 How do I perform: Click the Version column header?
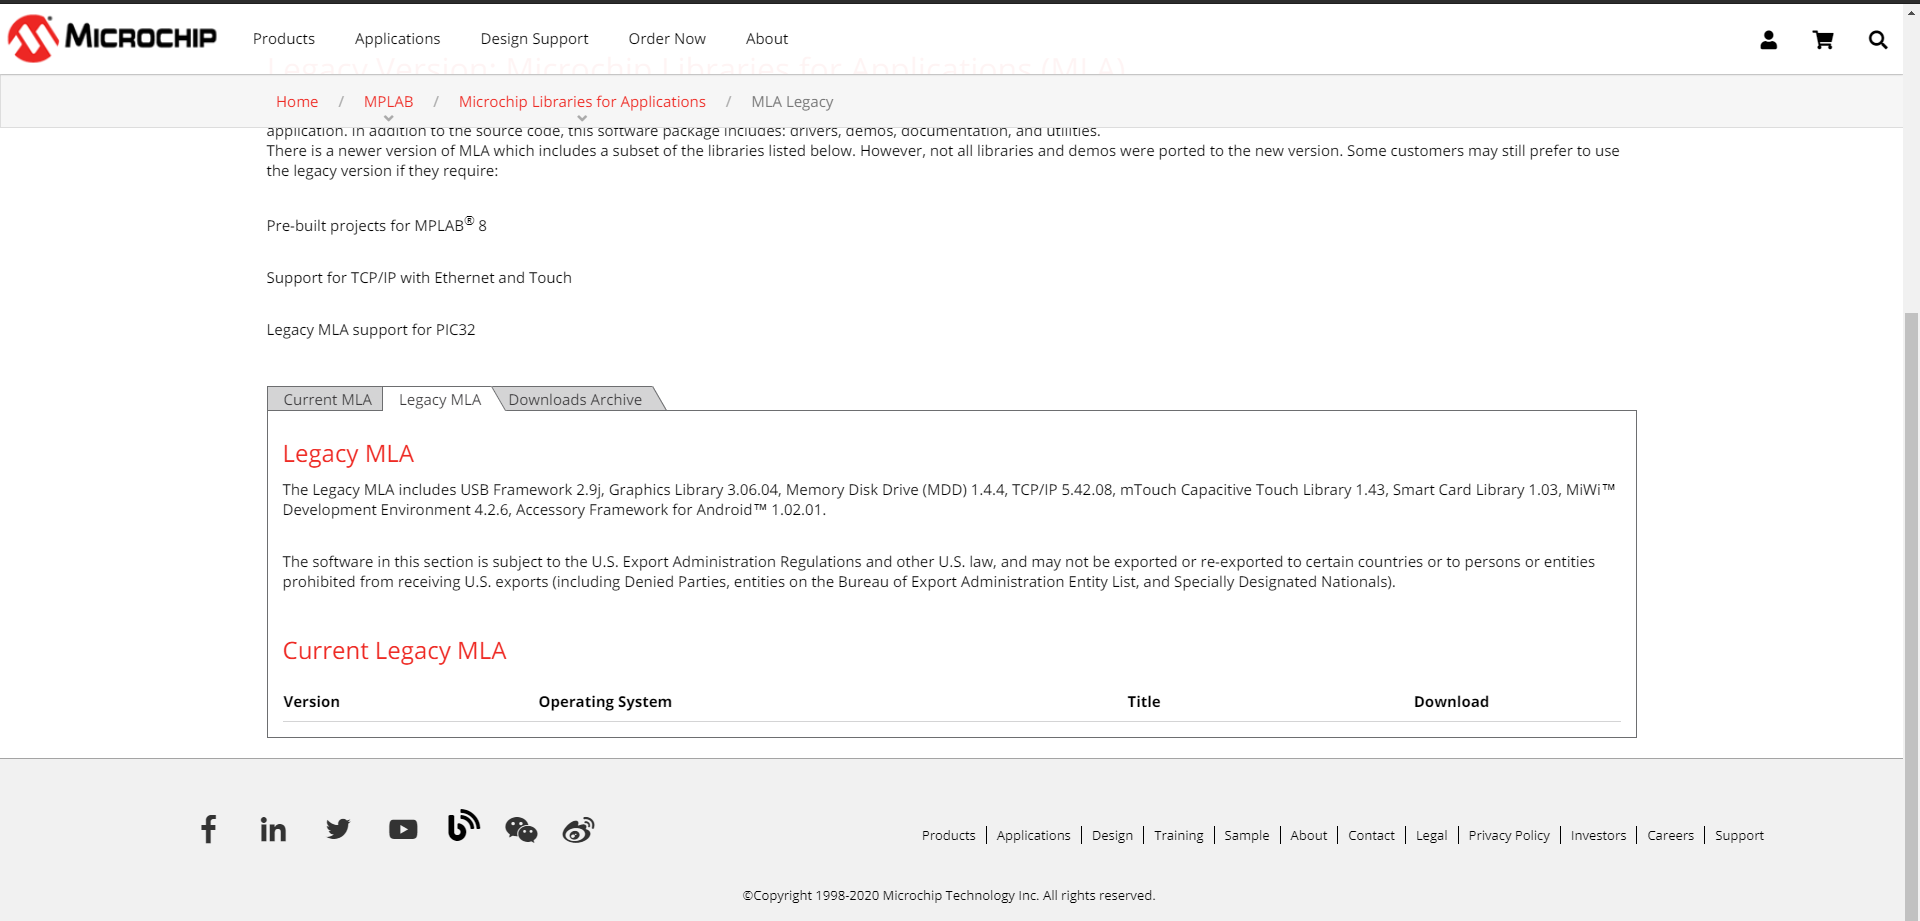point(311,701)
